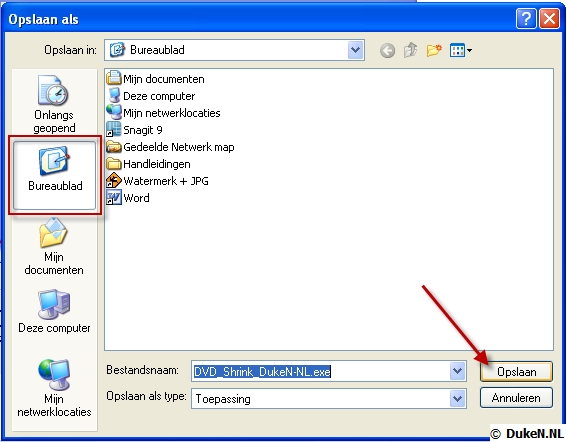Click inside the Bestandsnaam text field
The width and height of the screenshot is (567, 442).
point(321,371)
